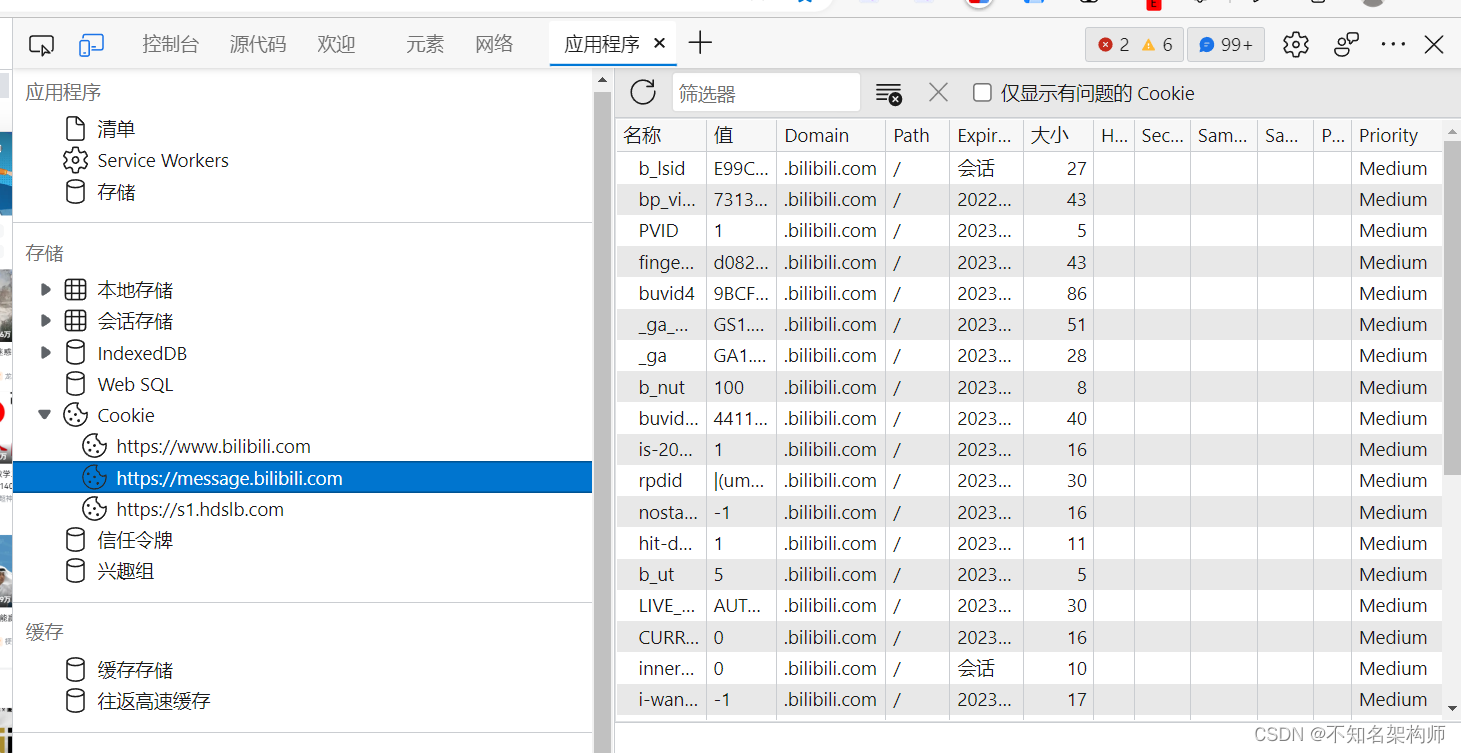The image size is (1461, 753).
Task: Click the errors count badge showing 2
Action: click(x=1113, y=45)
